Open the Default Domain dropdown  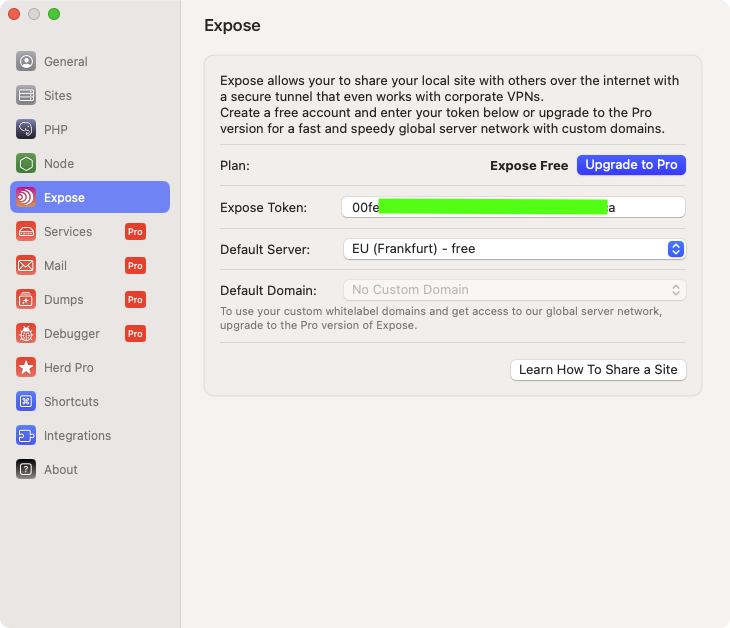click(x=513, y=290)
